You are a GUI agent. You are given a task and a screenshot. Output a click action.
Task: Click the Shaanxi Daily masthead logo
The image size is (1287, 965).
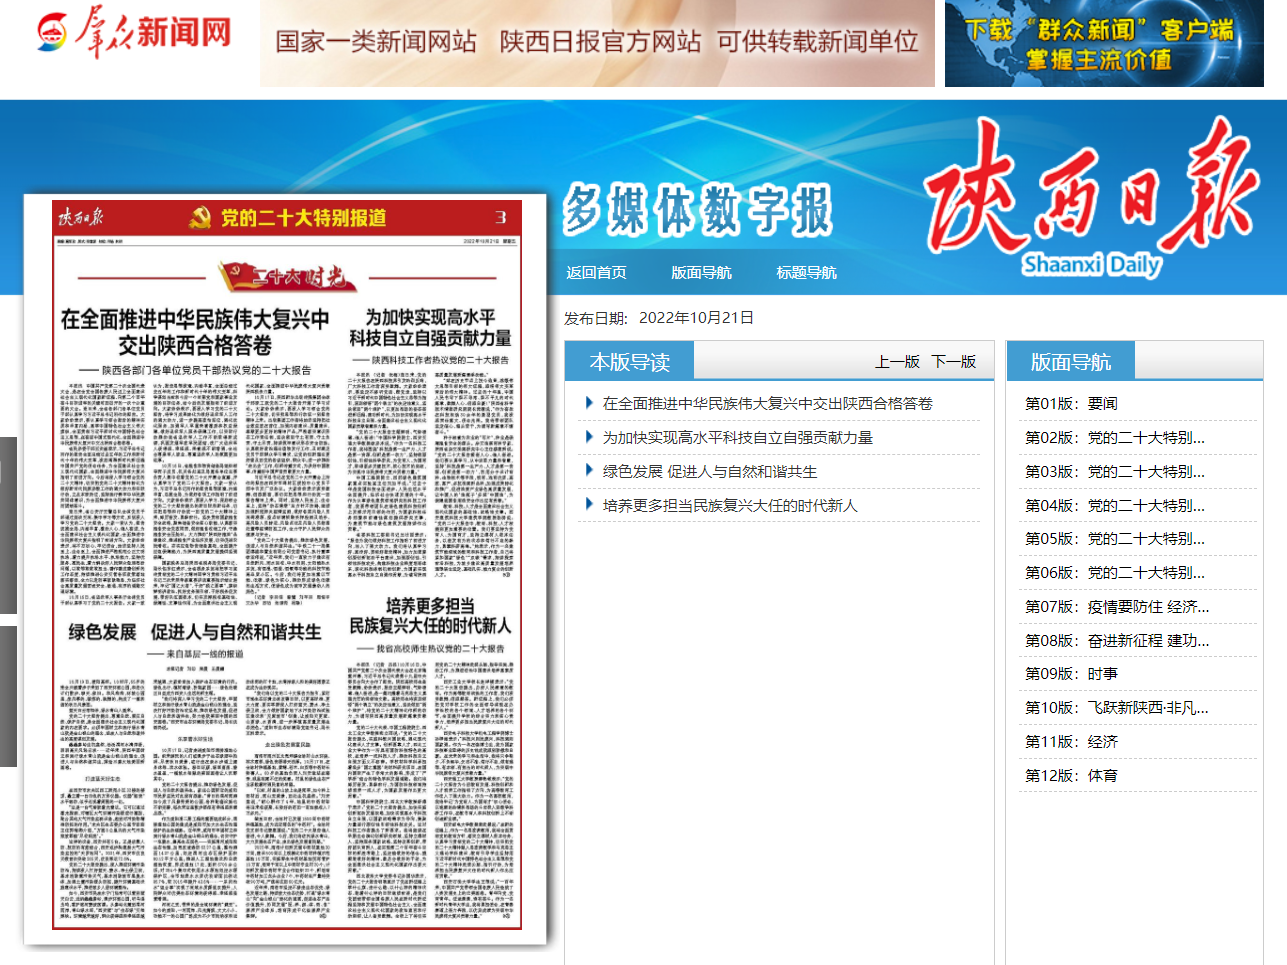[1091, 200]
